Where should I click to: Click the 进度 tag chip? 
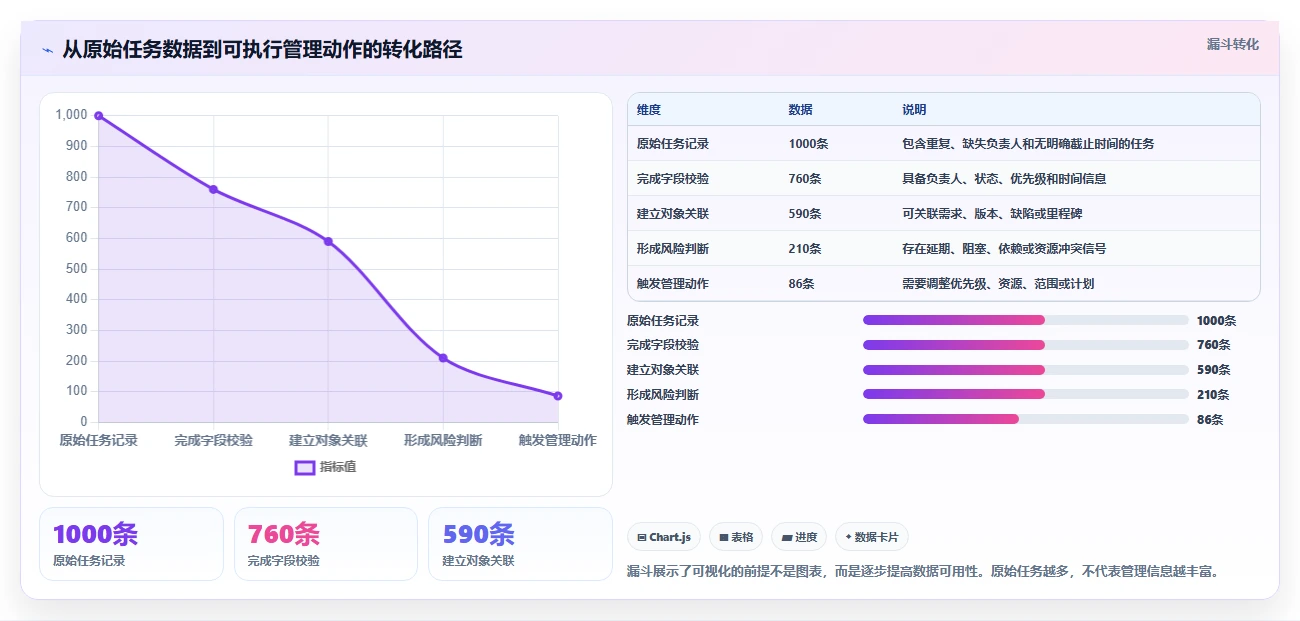pos(799,537)
